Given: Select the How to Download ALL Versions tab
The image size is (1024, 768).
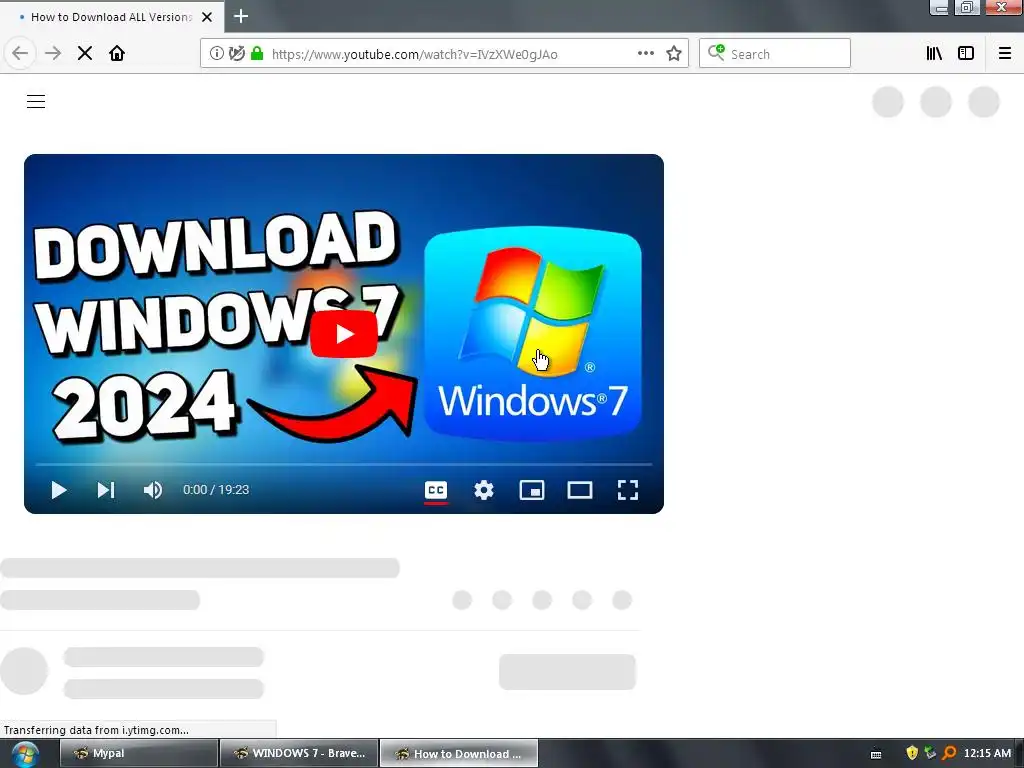Looking at the screenshot, I should [x=112, y=16].
